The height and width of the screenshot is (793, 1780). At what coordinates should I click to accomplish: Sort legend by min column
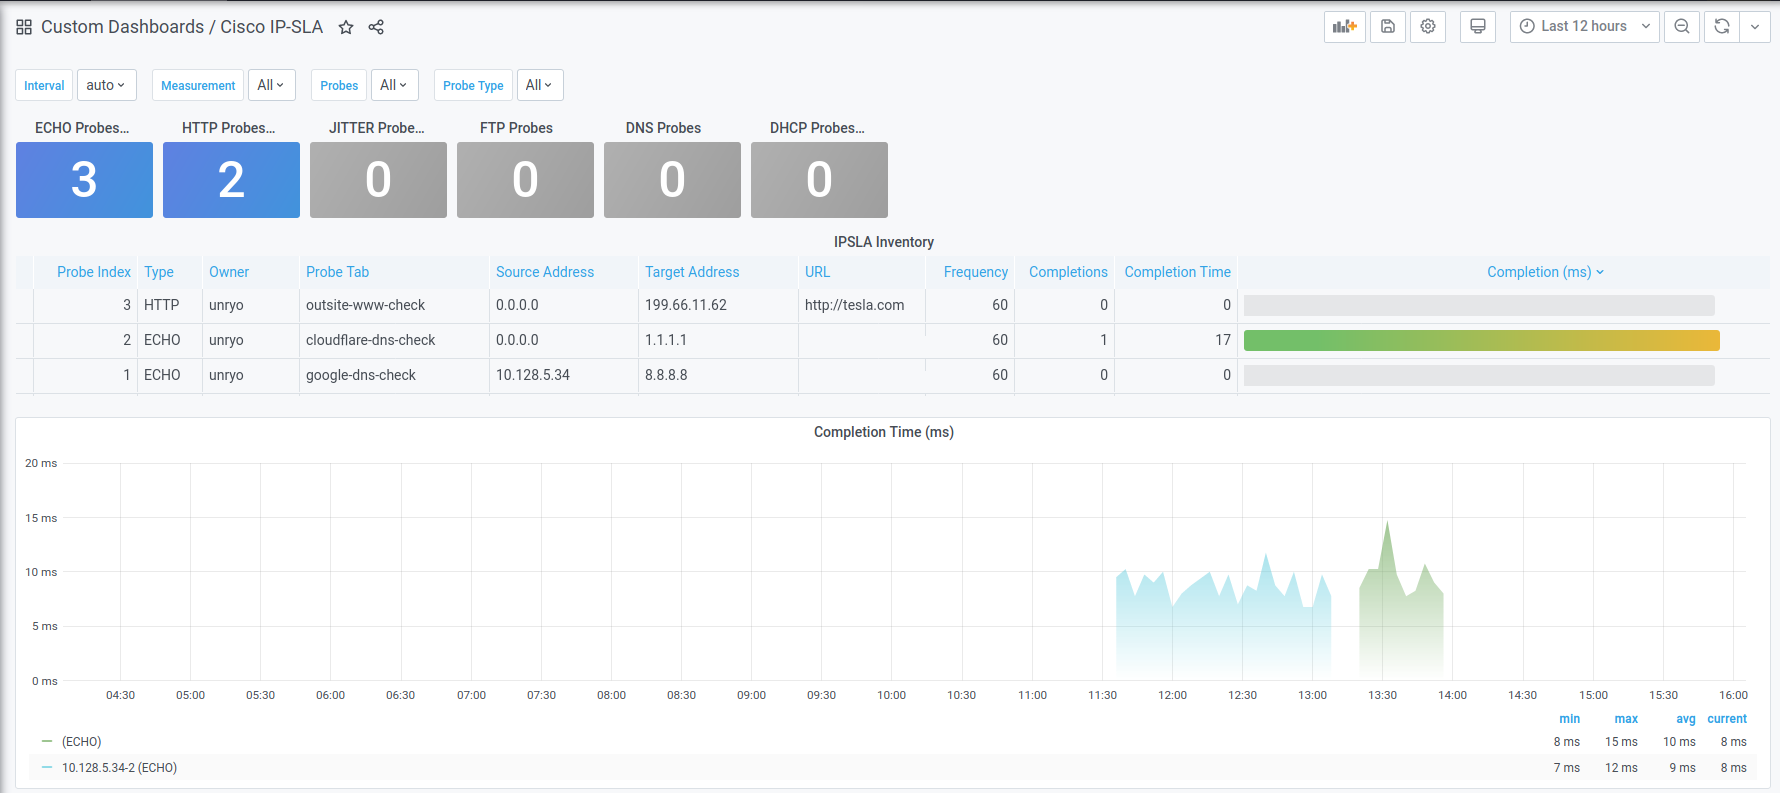pos(1570,719)
